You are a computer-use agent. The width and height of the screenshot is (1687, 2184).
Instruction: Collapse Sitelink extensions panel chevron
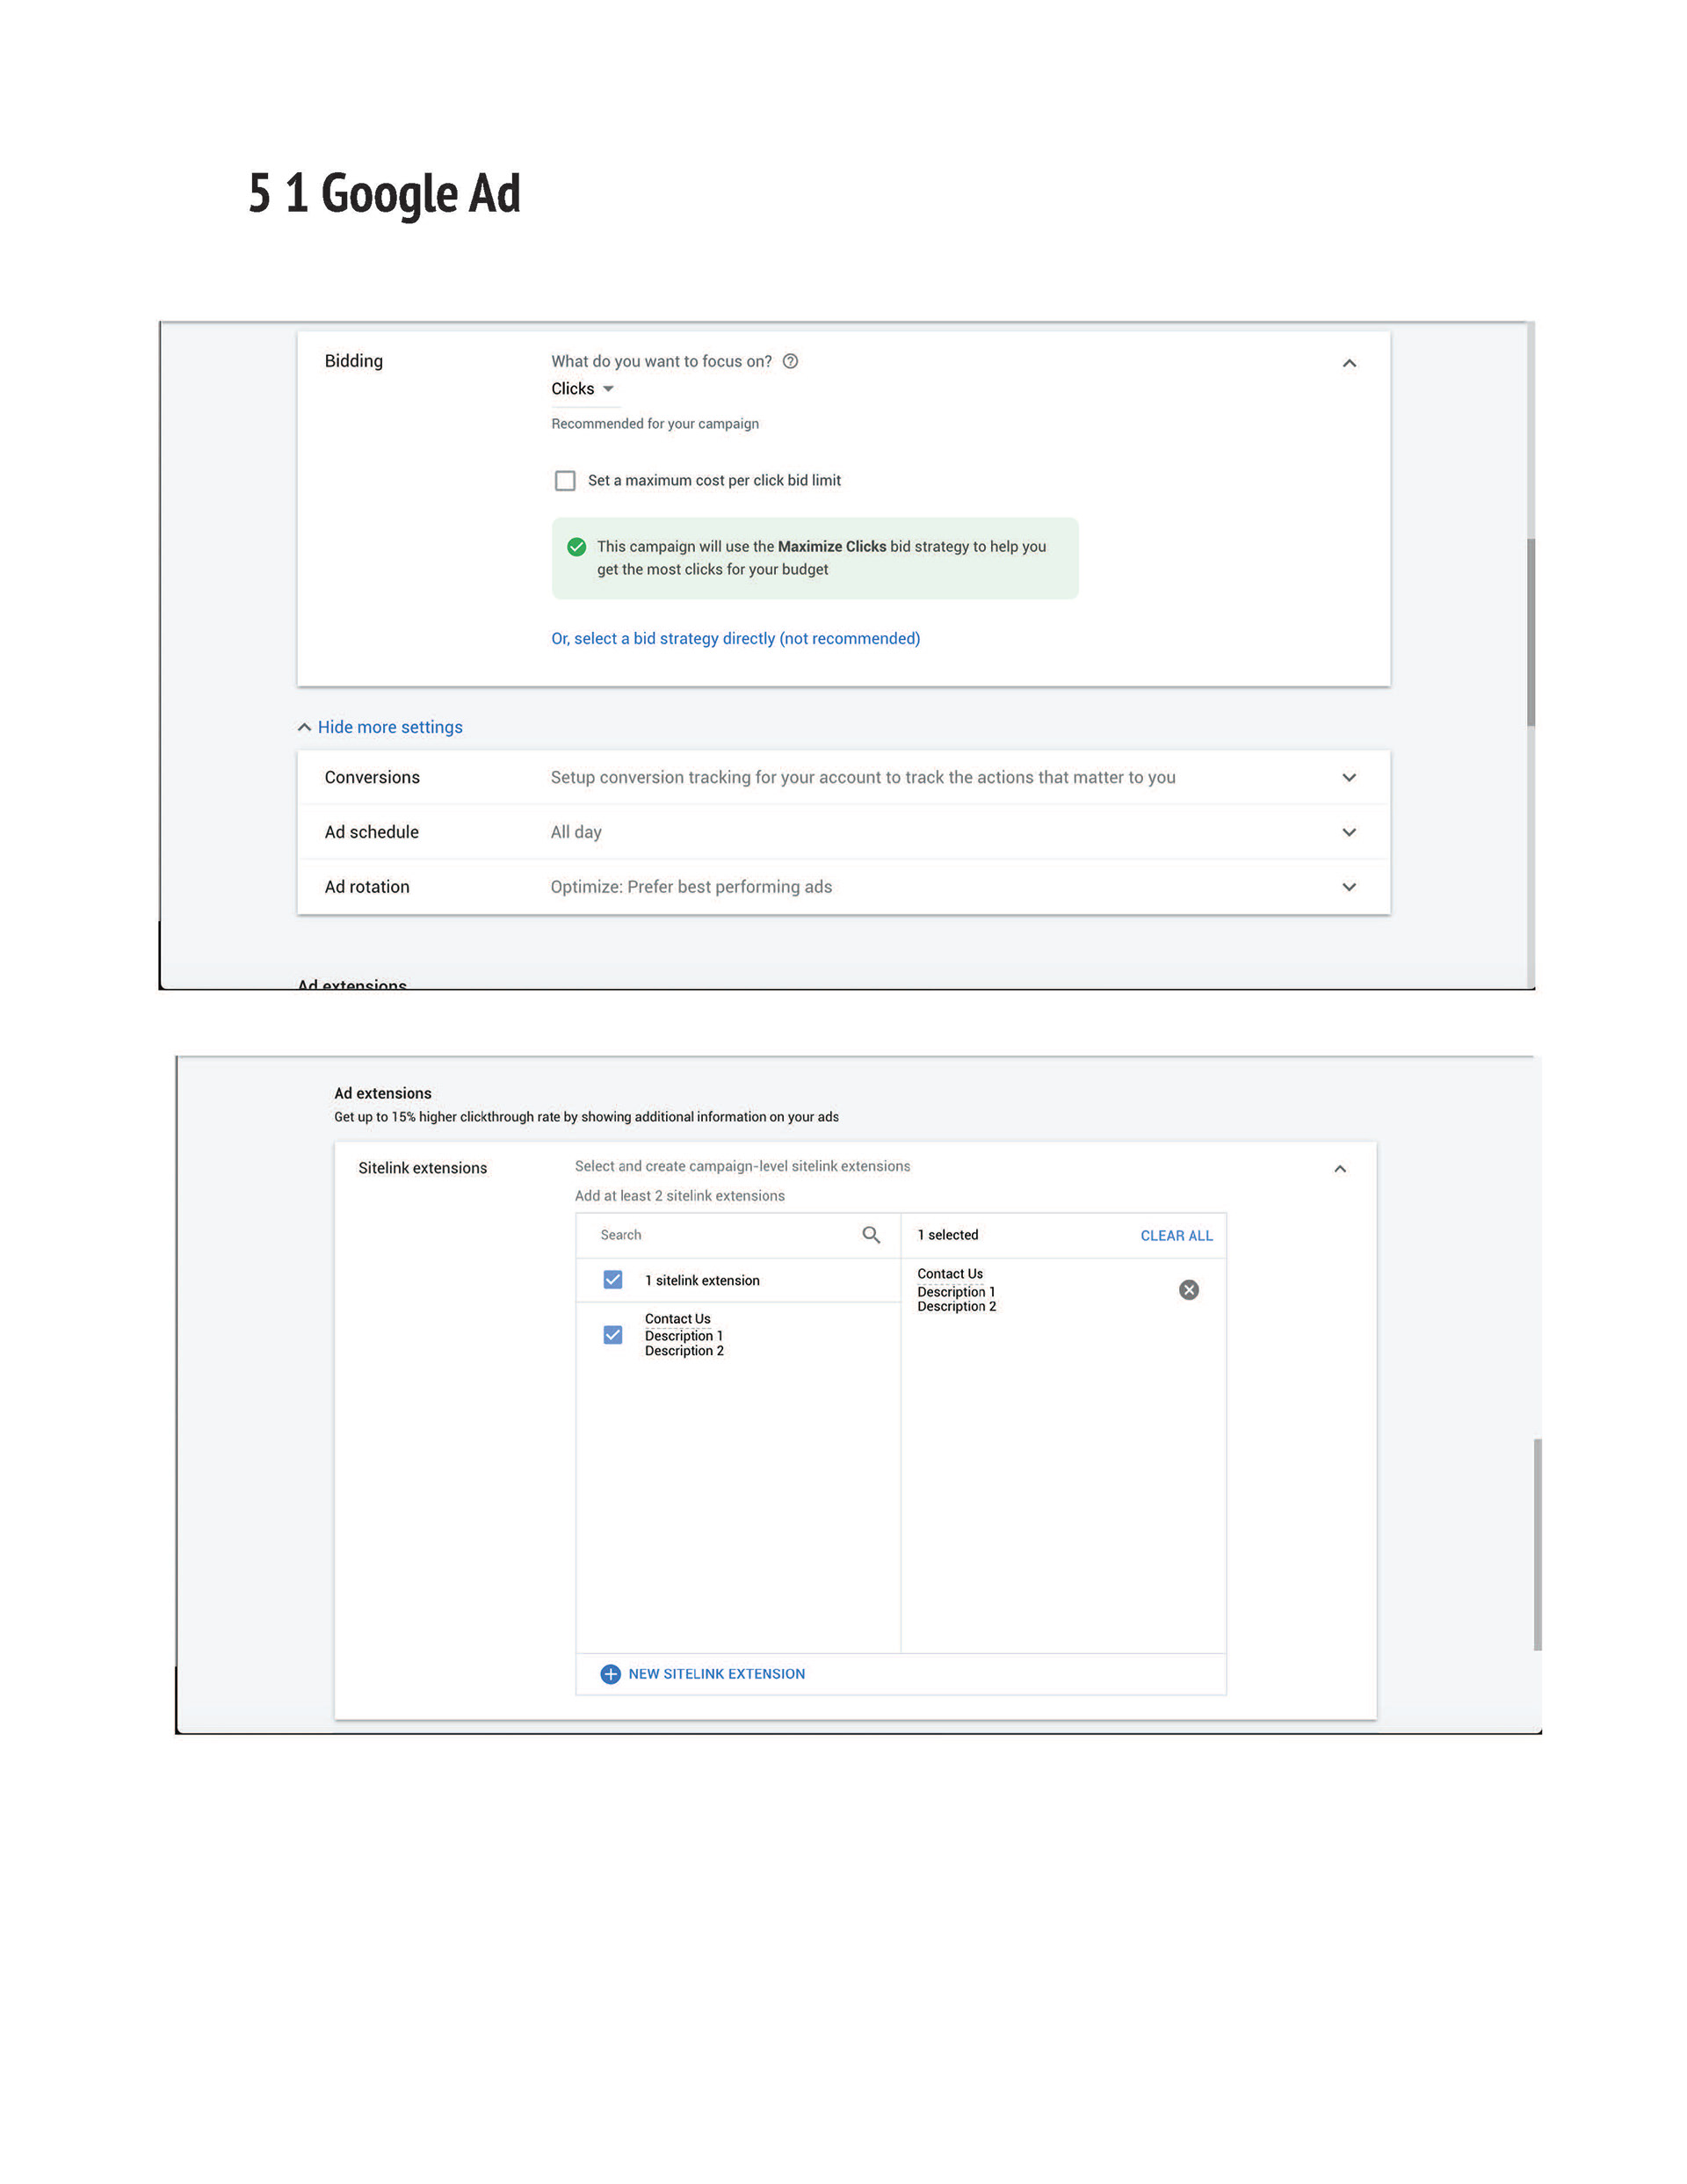[x=1340, y=1168]
